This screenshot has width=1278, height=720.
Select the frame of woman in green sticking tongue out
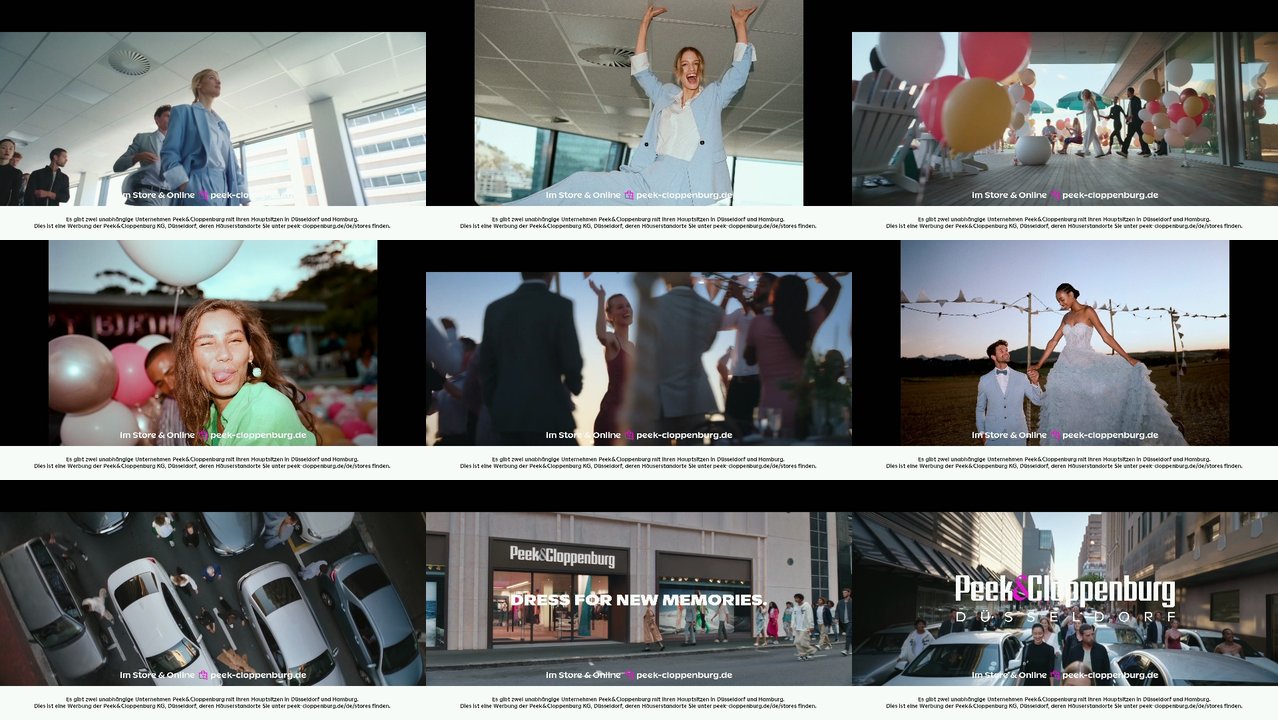coord(213,343)
